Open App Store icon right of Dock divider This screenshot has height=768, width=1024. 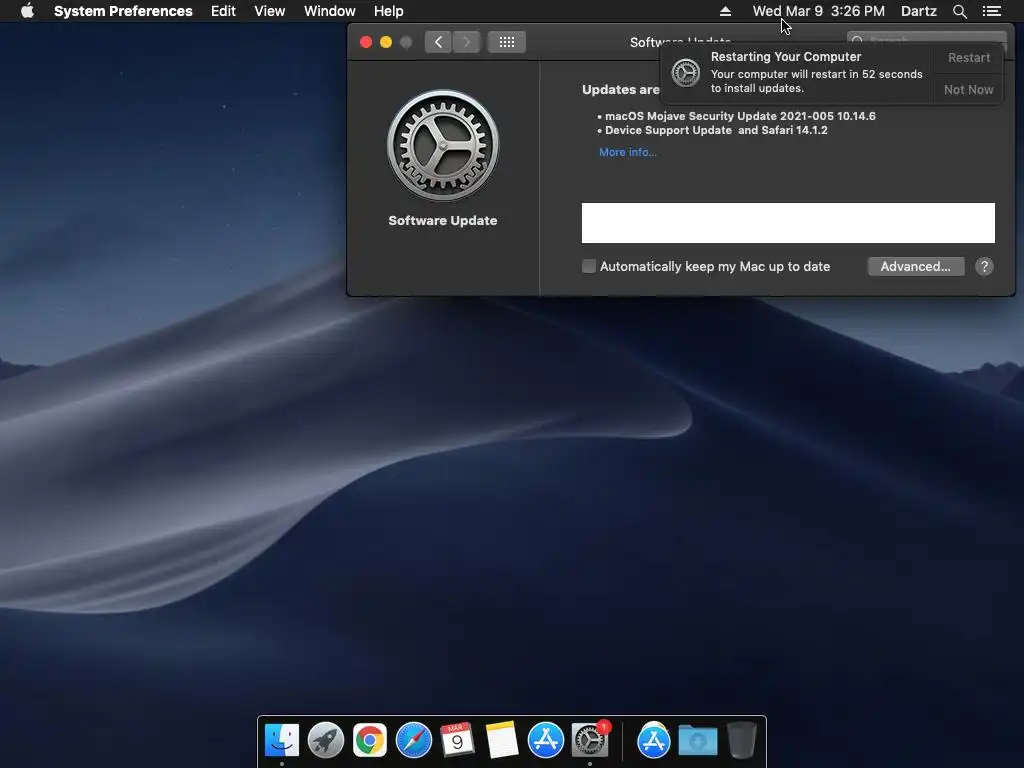pyautogui.click(x=654, y=740)
